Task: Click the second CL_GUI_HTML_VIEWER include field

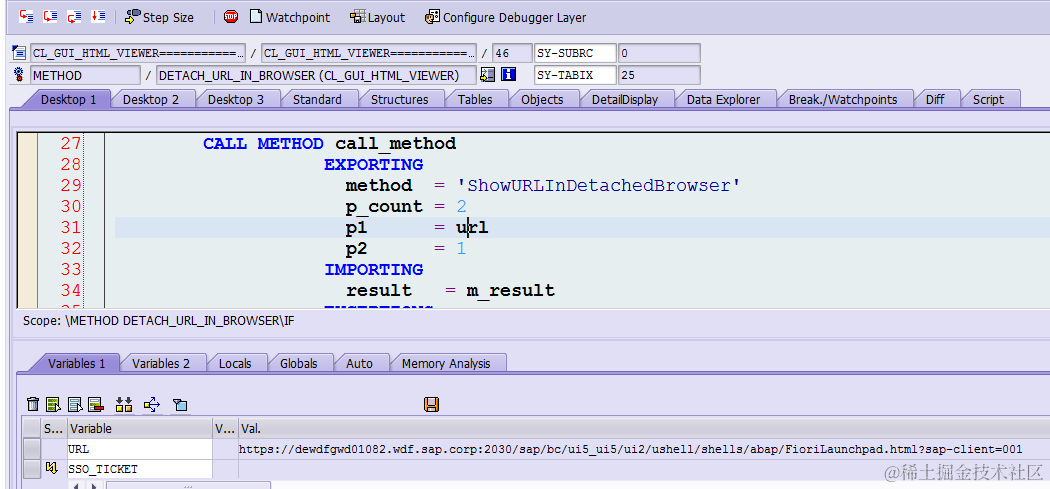Action: [369, 54]
